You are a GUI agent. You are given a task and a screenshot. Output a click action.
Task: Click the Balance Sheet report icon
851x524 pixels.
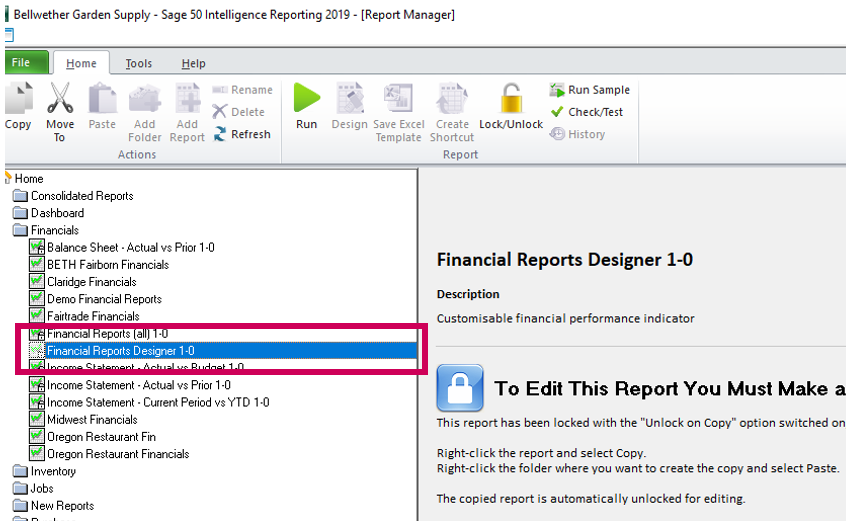pyautogui.click(x=37, y=248)
